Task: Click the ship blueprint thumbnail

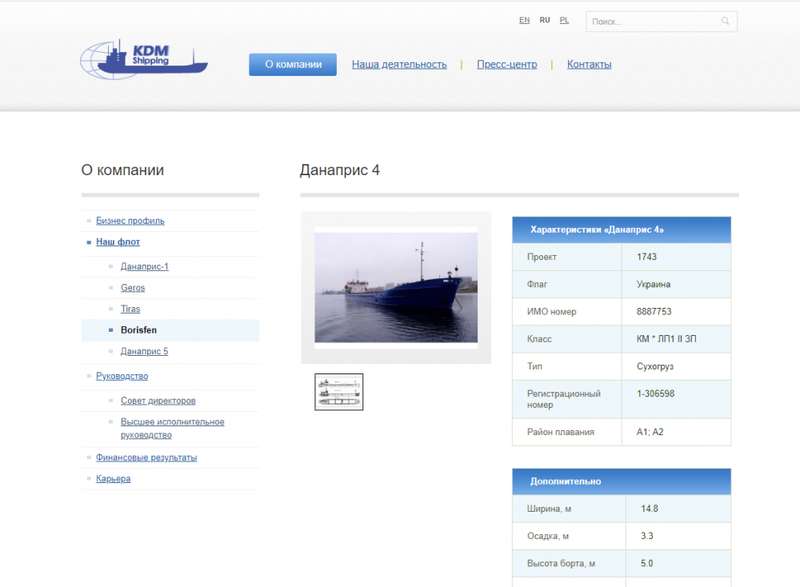Action: point(339,392)
